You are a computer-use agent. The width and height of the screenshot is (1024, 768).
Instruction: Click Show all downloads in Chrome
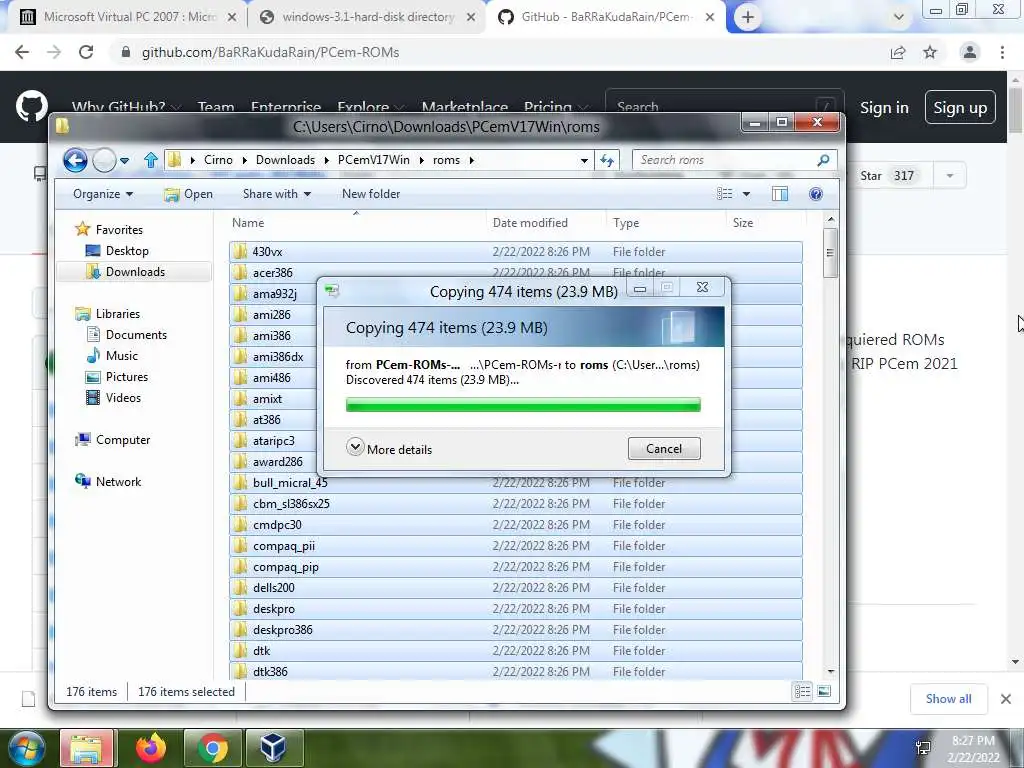[x=948, y=699]
